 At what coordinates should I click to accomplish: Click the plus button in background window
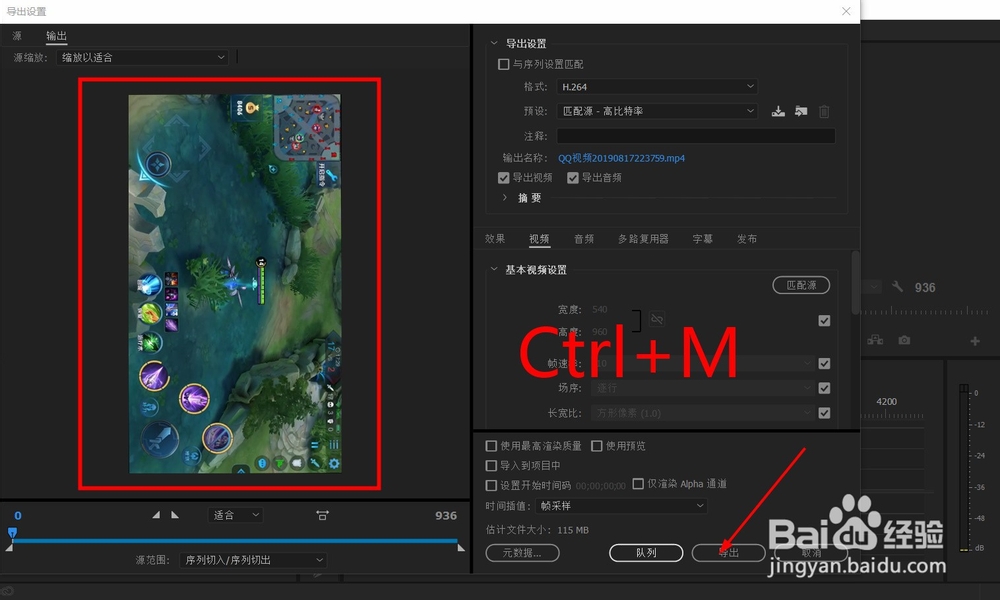point(975,341)
